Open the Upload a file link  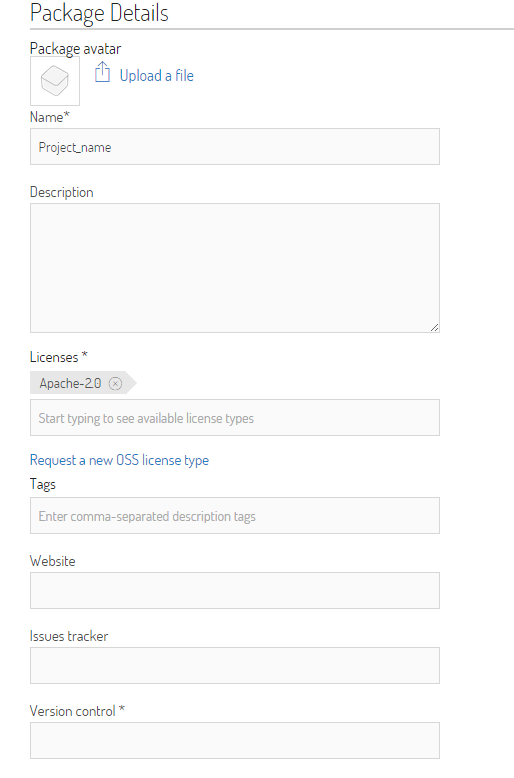coord(156,75)
